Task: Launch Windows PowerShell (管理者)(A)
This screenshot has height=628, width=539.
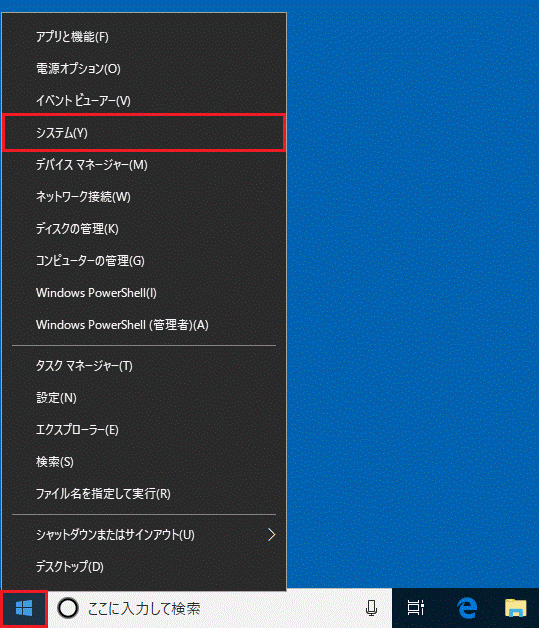Action: pyautogui.click(x=144, y=325)
